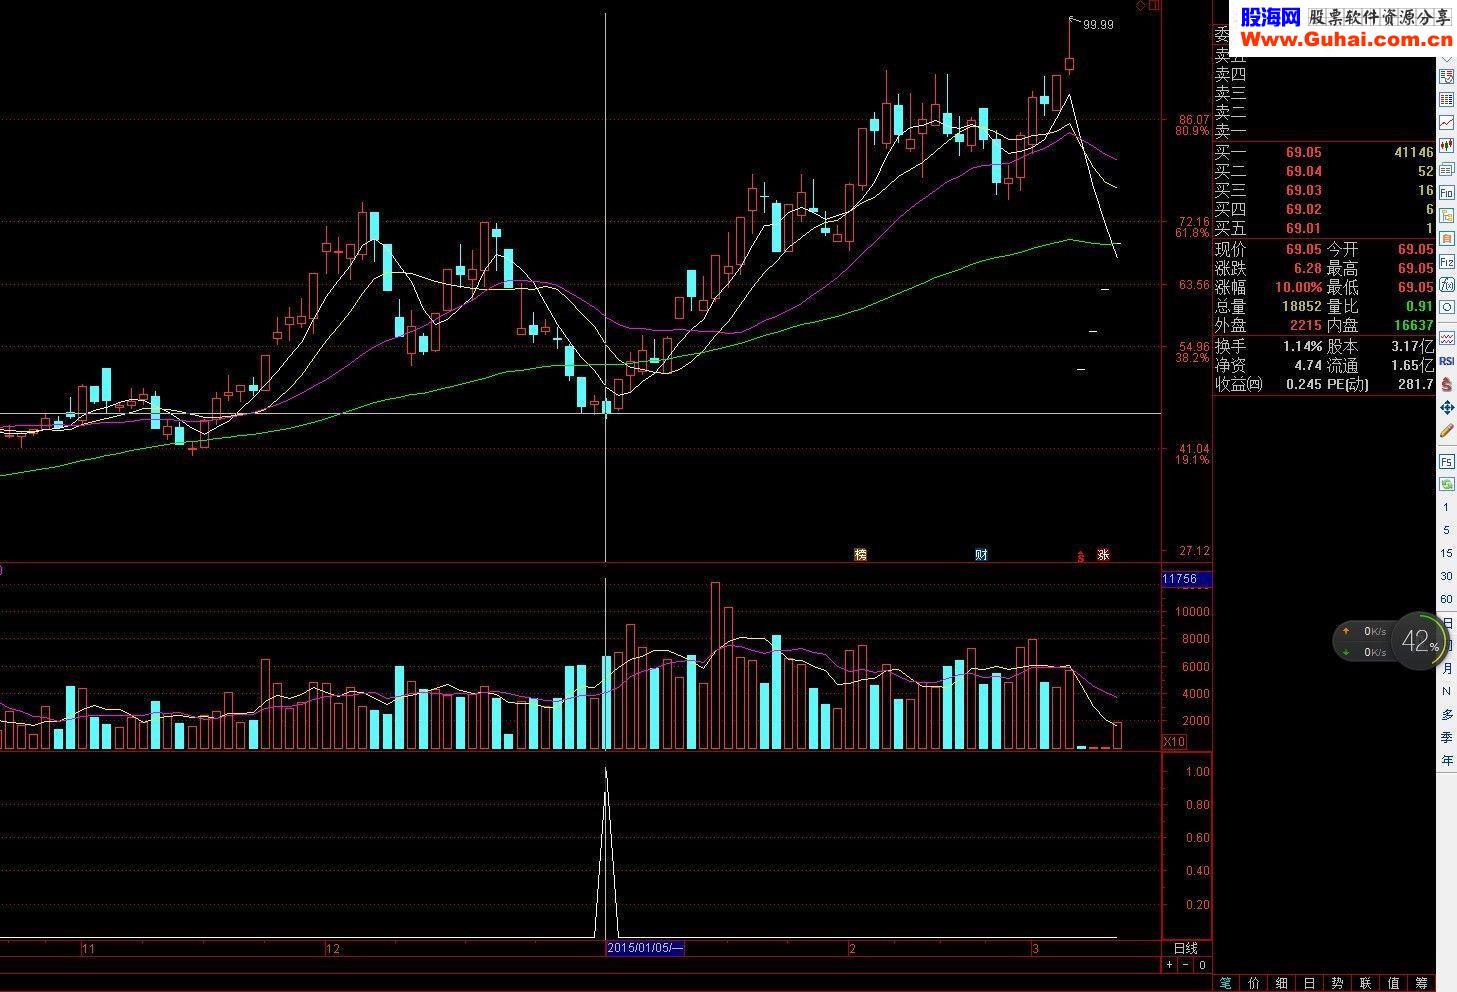1457x992 pixels.
Task: Click the 买三 price 69.03
Action: [x=1304, y=190]
